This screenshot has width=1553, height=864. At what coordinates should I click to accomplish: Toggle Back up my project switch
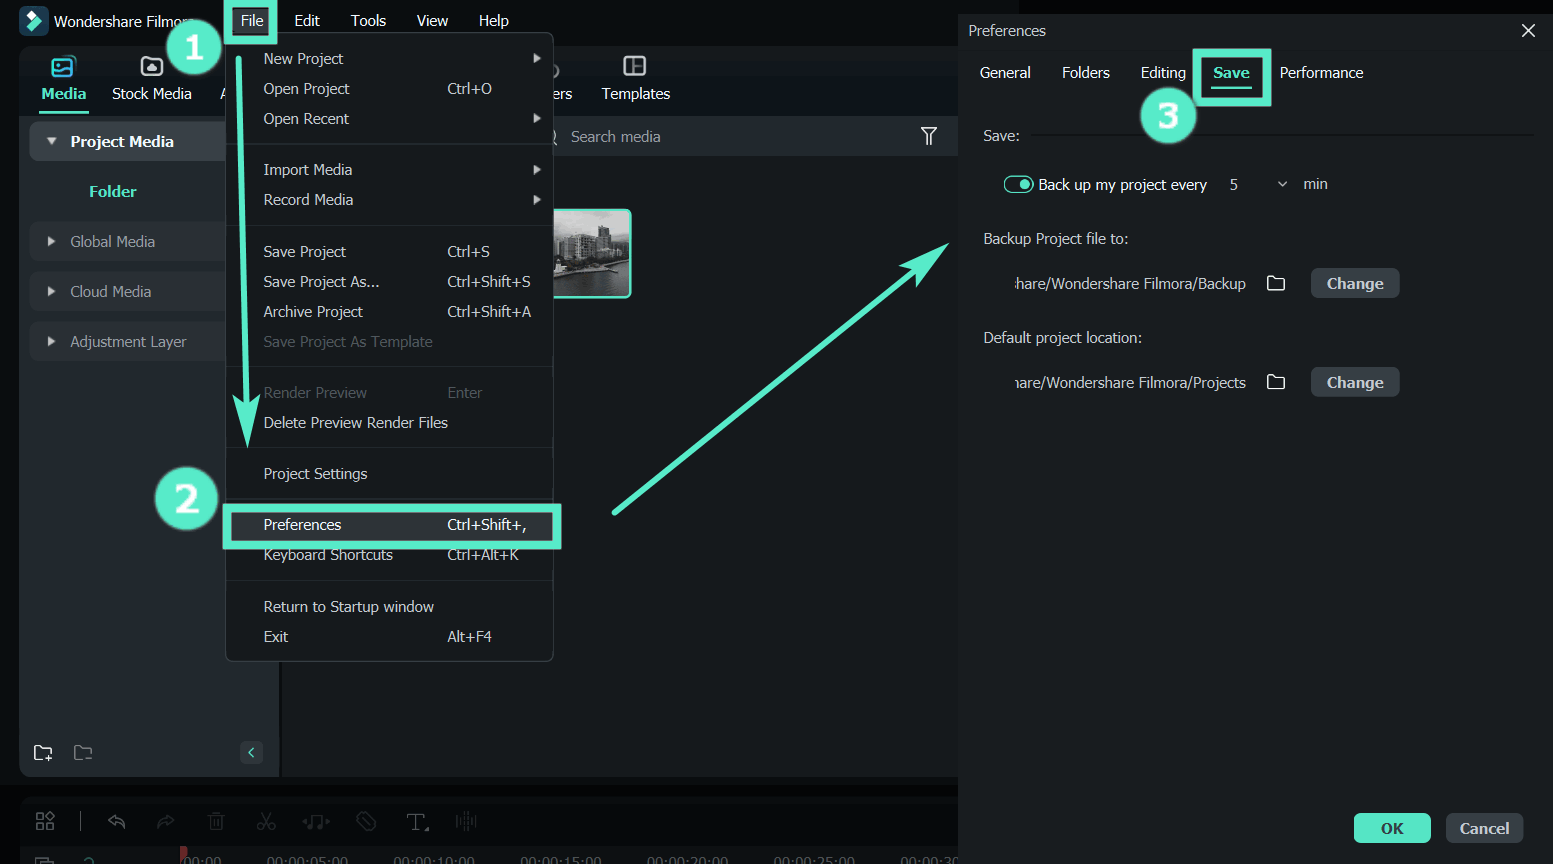(1018, 184)
